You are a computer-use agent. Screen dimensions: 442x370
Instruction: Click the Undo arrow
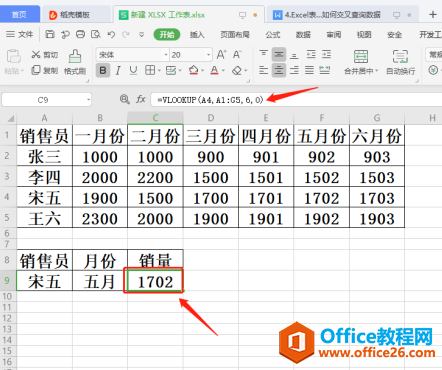(x=111, y=34)
